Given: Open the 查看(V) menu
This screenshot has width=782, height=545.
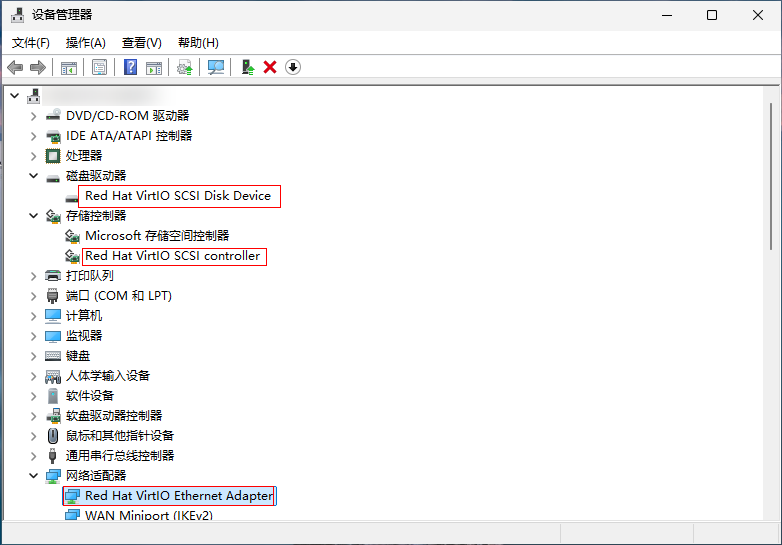Looking at the screenshot, I should pyautogui.click(x=142, y=43).
